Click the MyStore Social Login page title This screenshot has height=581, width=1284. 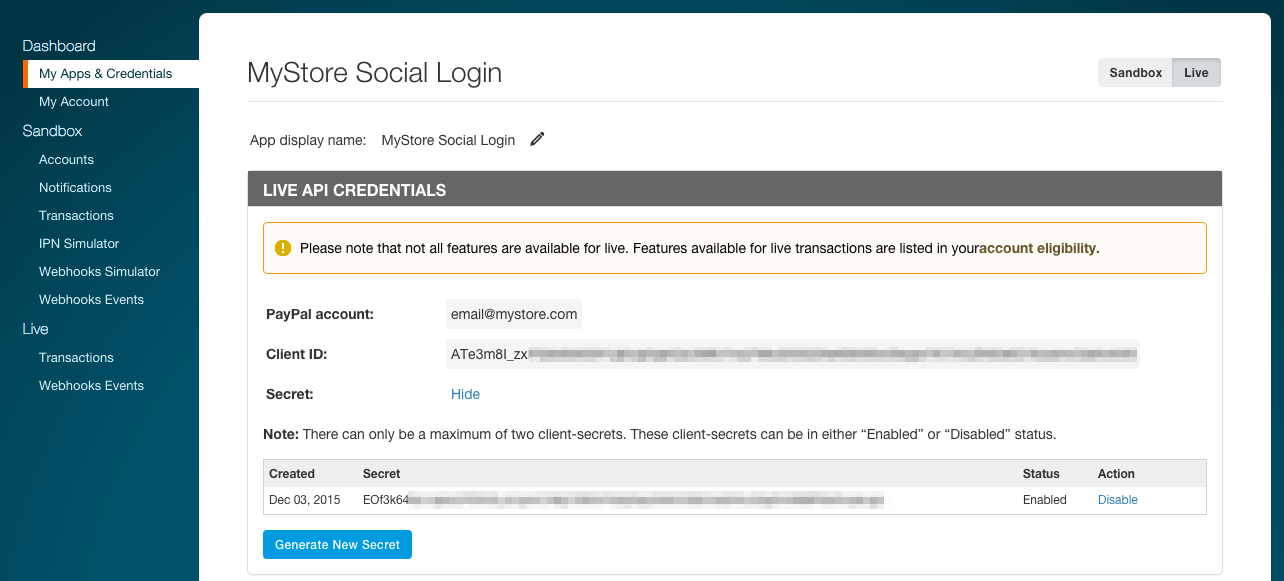pyautogui.click(x=374, y=73)
